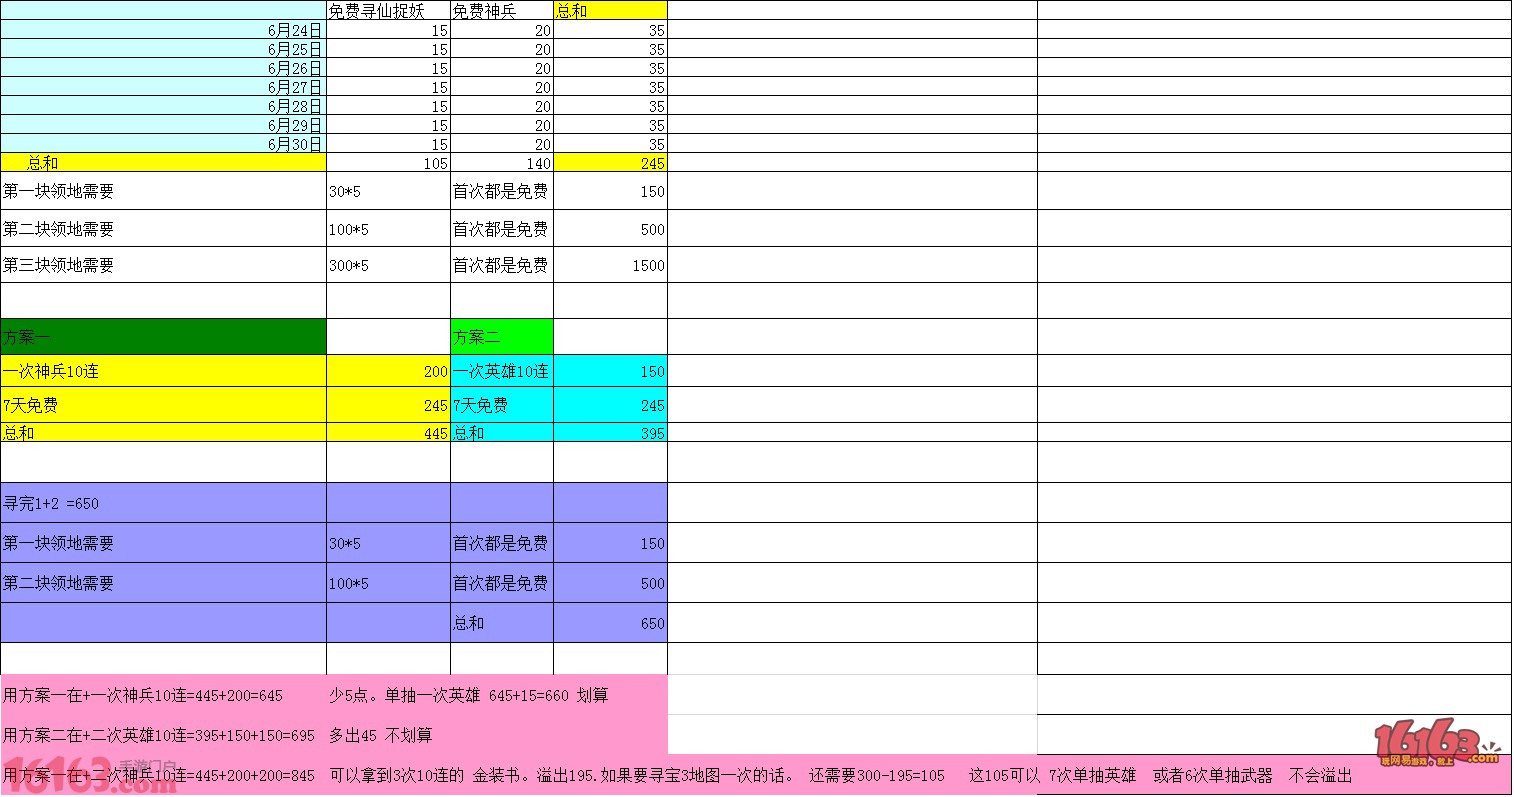
Task: Select the 6月29日 date cell
Action: 163,125
